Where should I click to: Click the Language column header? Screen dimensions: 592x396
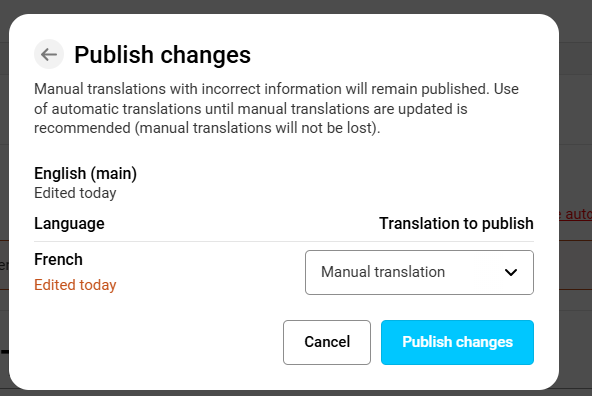pyautogui.click(x=69, y=223)
